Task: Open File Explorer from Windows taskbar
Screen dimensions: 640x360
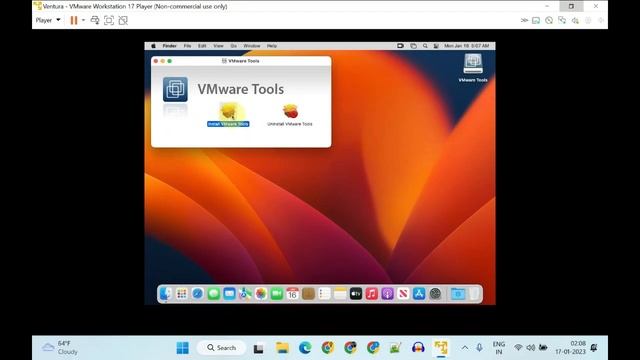Action: click(282, 348)
